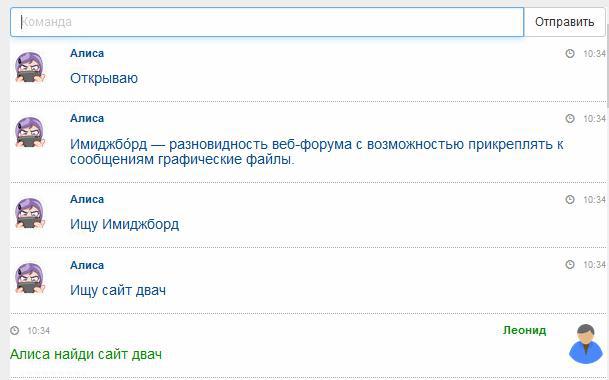Click clock icon on Ищу Имиджборд message
Image resolution: width=609 pixels, height=380 pixels.
tap(570, 200)
